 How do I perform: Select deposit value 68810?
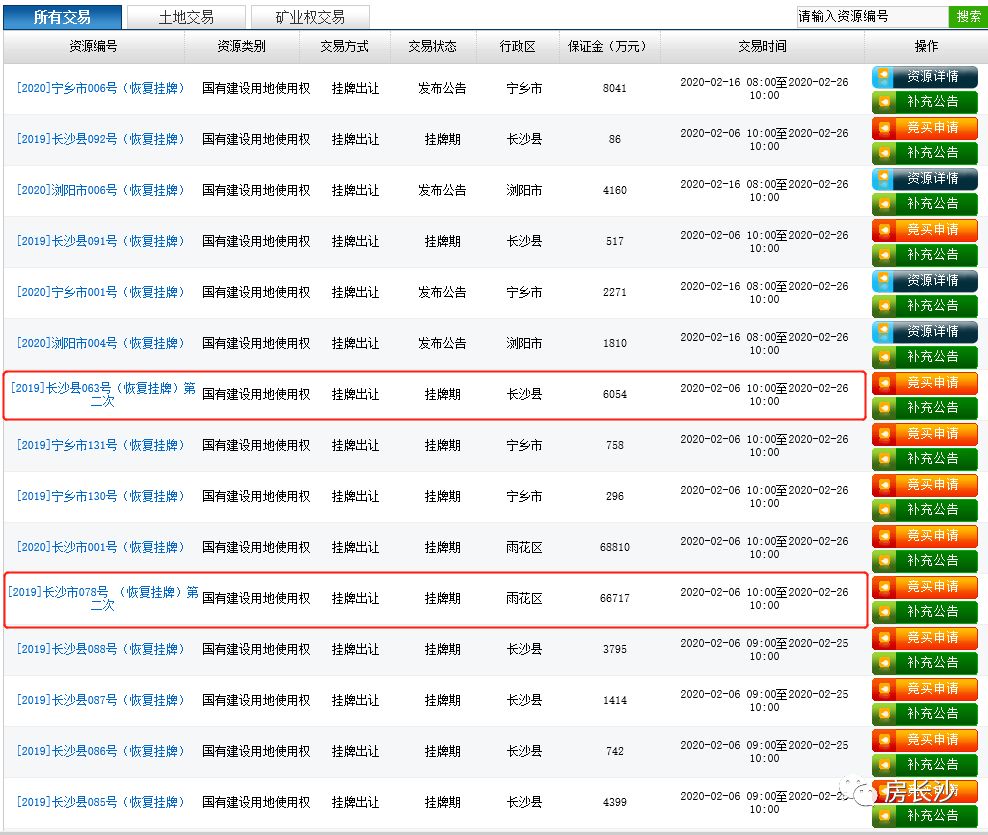[614, 547]
